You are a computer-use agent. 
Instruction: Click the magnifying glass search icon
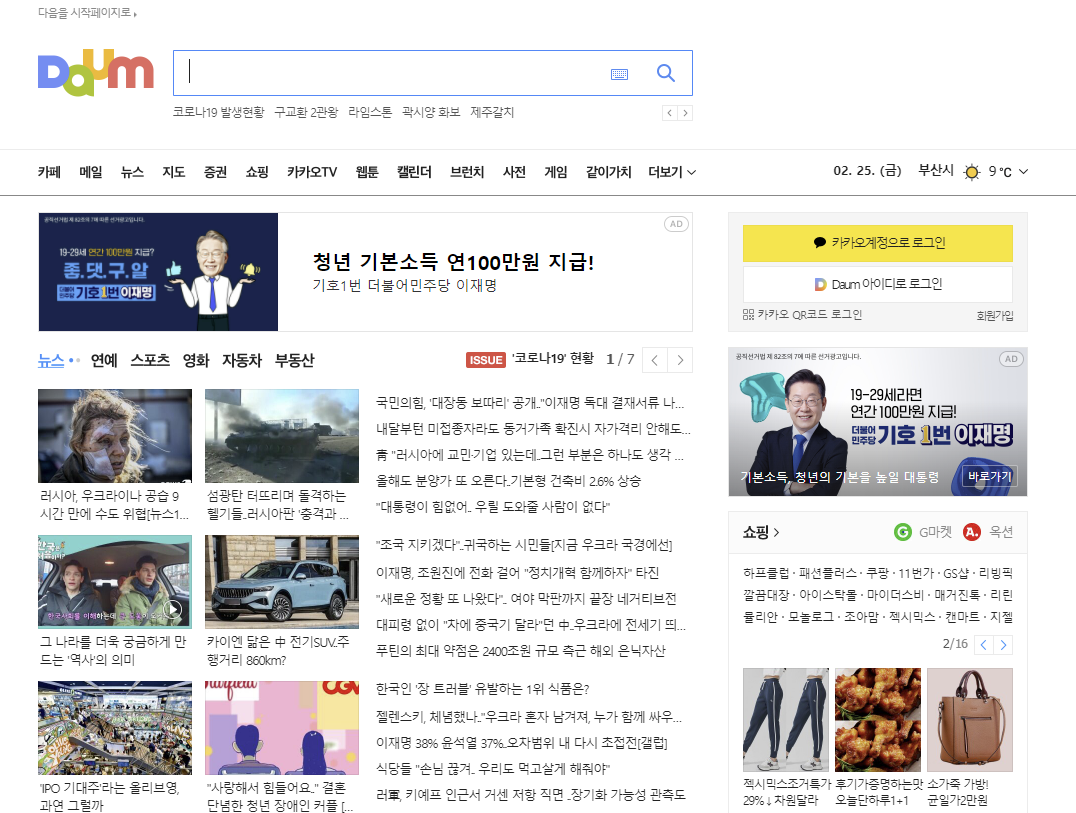coord(665,72)
